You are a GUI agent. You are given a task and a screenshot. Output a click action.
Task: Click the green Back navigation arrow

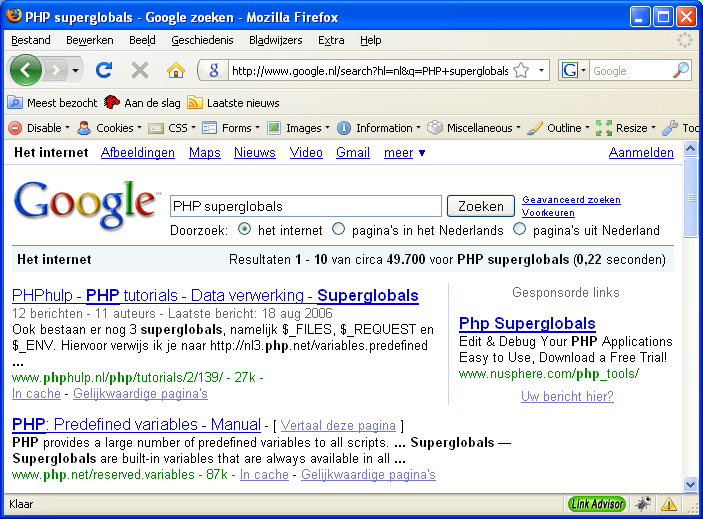pyautogui.click(x=26, y=70)
